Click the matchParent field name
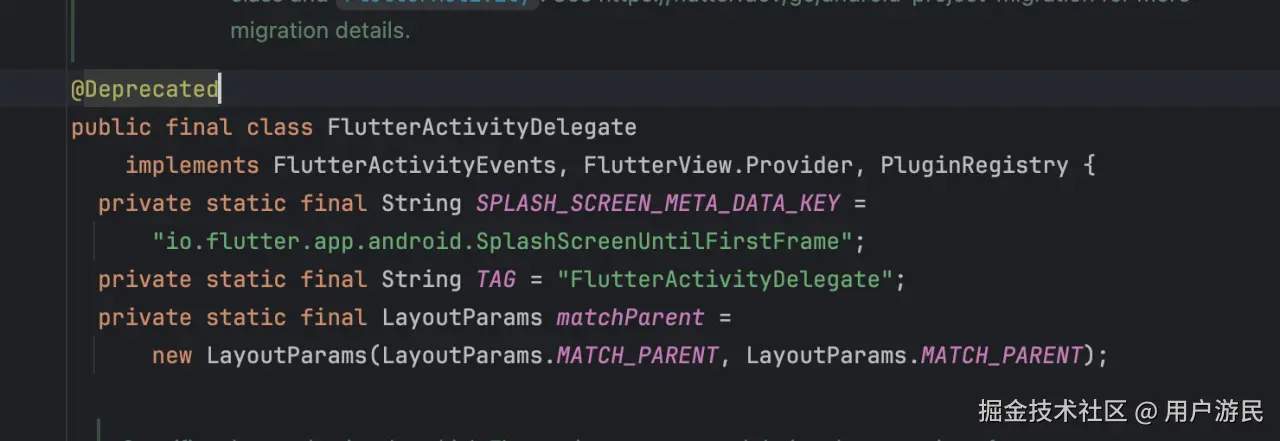1280x441 pixels. [630, 317]
